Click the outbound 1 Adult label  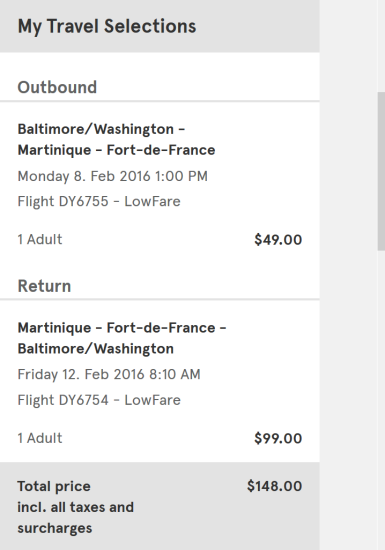click(40, 239)
